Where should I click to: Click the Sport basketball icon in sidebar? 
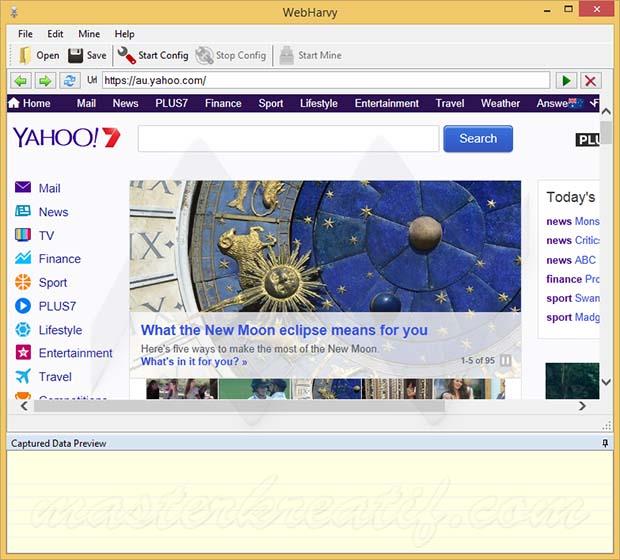[x=23, y=282]
